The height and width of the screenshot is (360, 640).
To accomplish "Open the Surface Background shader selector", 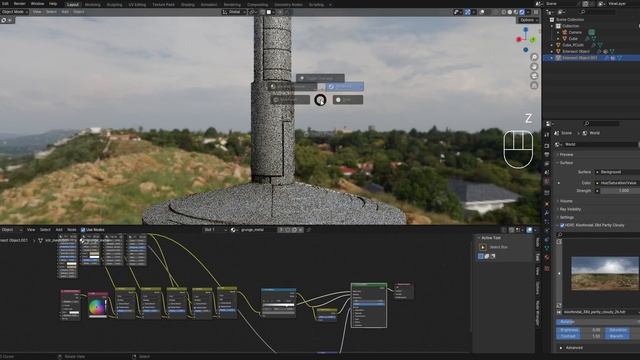I will tap(617, 172).
